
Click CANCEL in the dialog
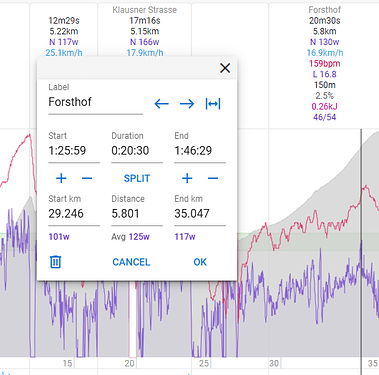click(131, 262)
